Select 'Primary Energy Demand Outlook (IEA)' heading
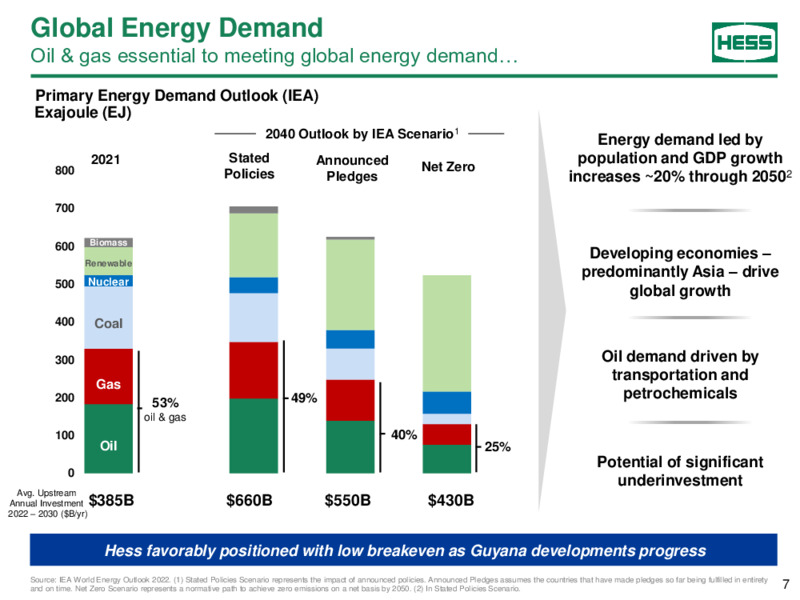Viewport: 800px width, 600px height. click(x=177, y=95)
